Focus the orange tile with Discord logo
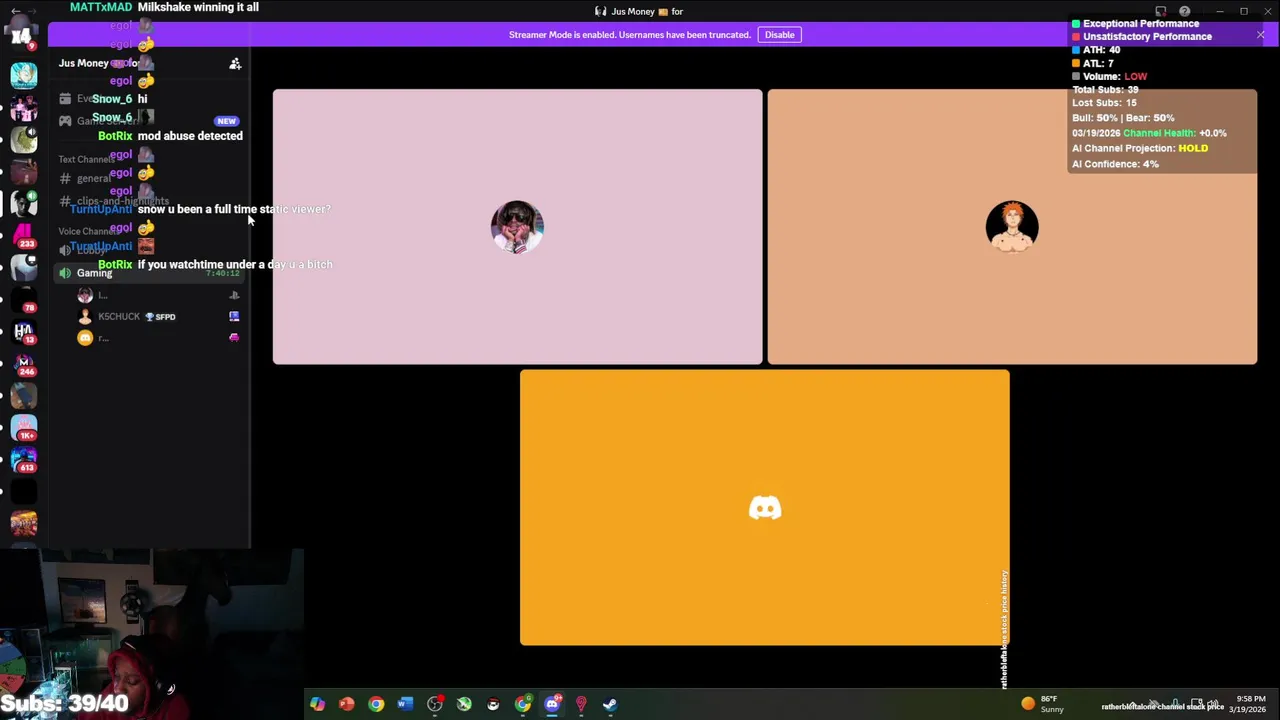 (x=765, y=508)
